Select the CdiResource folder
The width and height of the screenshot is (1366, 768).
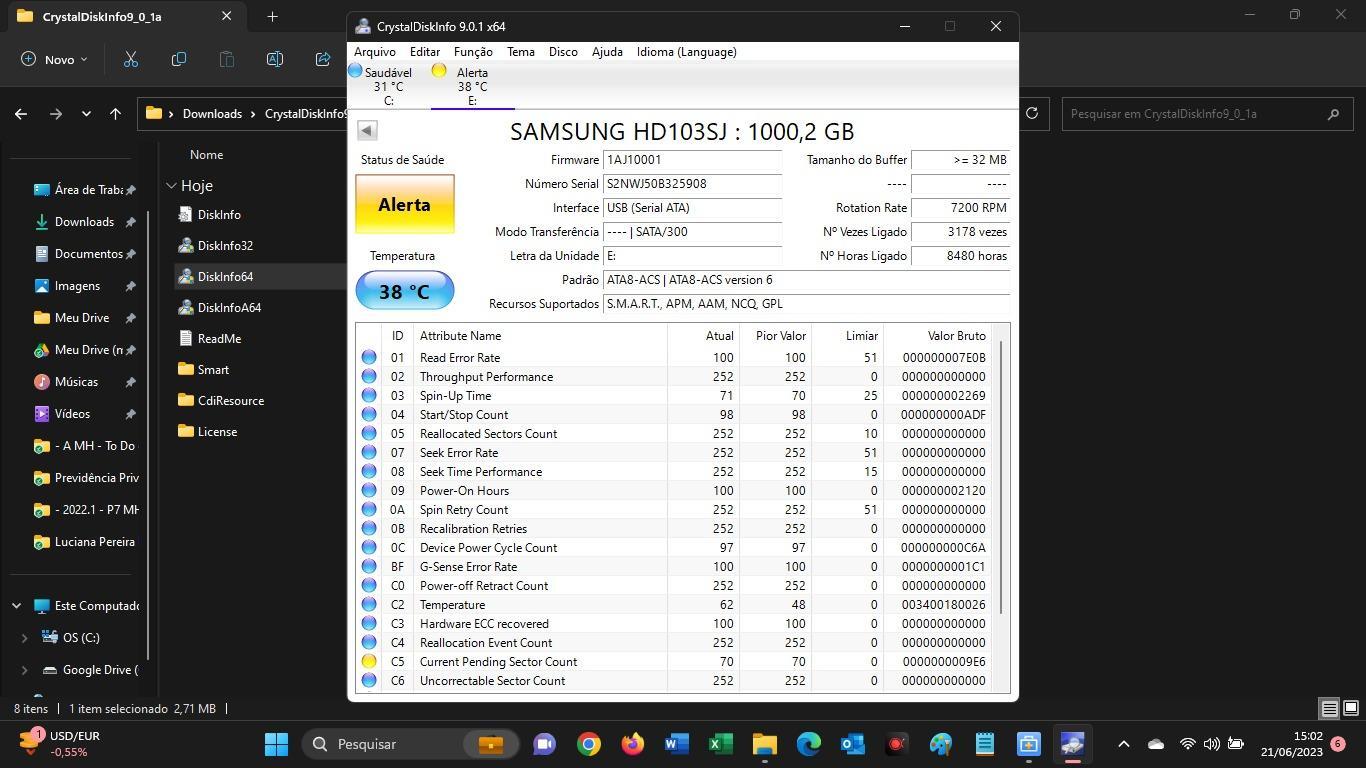[x=230, y=401]
